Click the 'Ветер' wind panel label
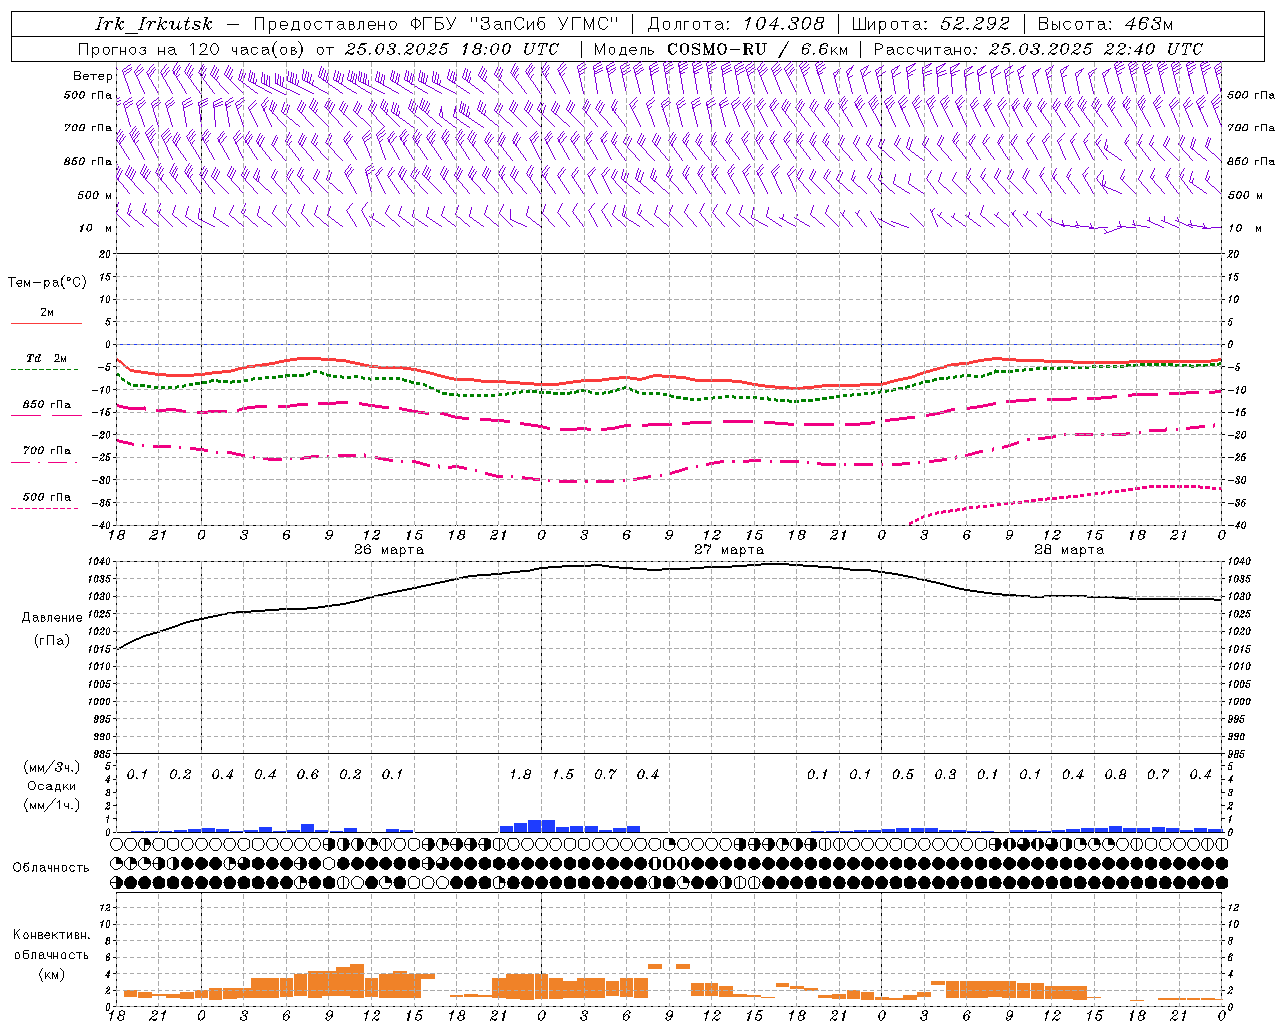1280x1024 pixels. pyautogui.click(x=92, y=75)
